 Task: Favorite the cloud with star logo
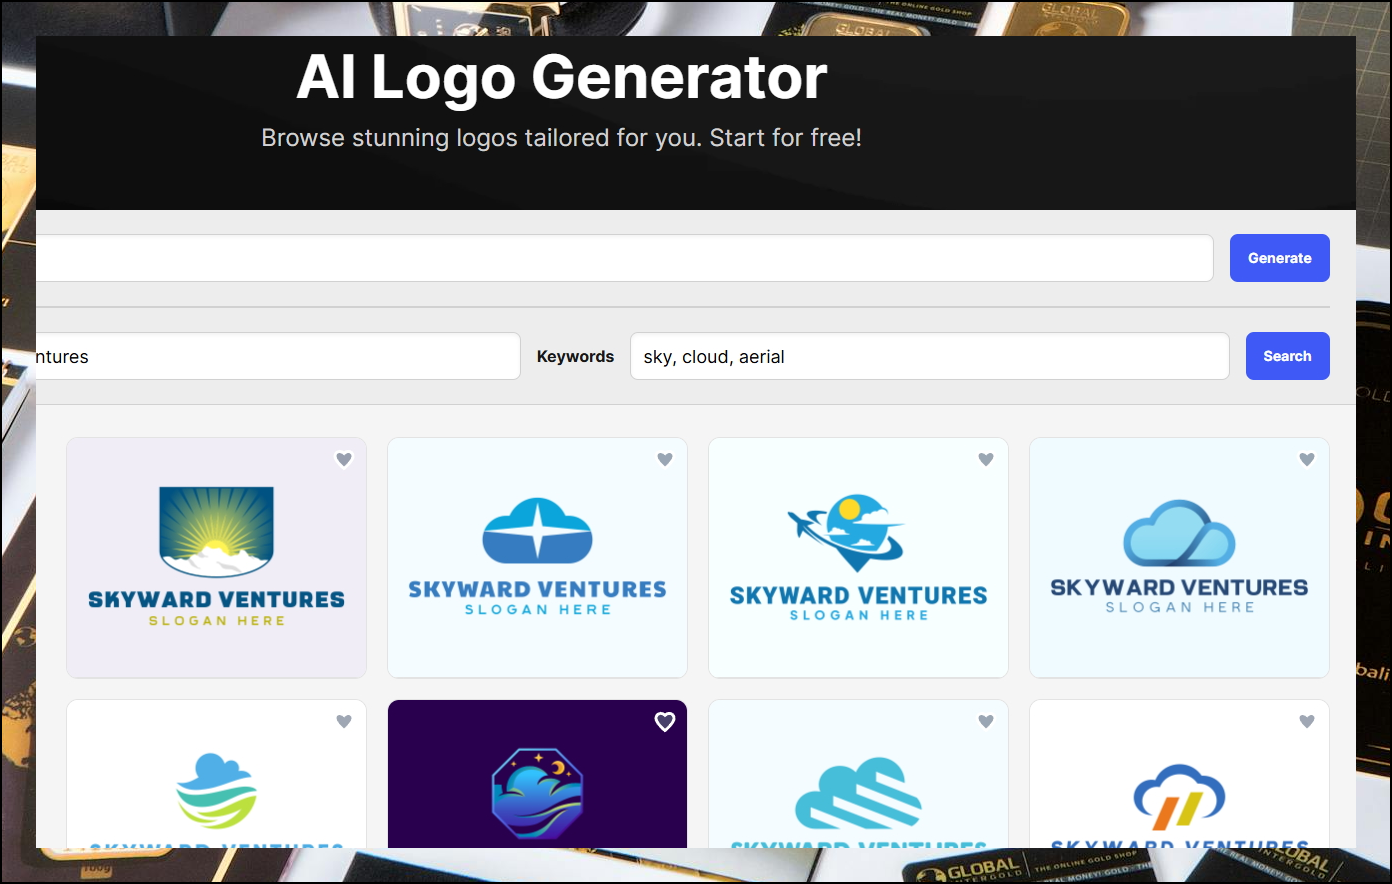tap(665, 459)
